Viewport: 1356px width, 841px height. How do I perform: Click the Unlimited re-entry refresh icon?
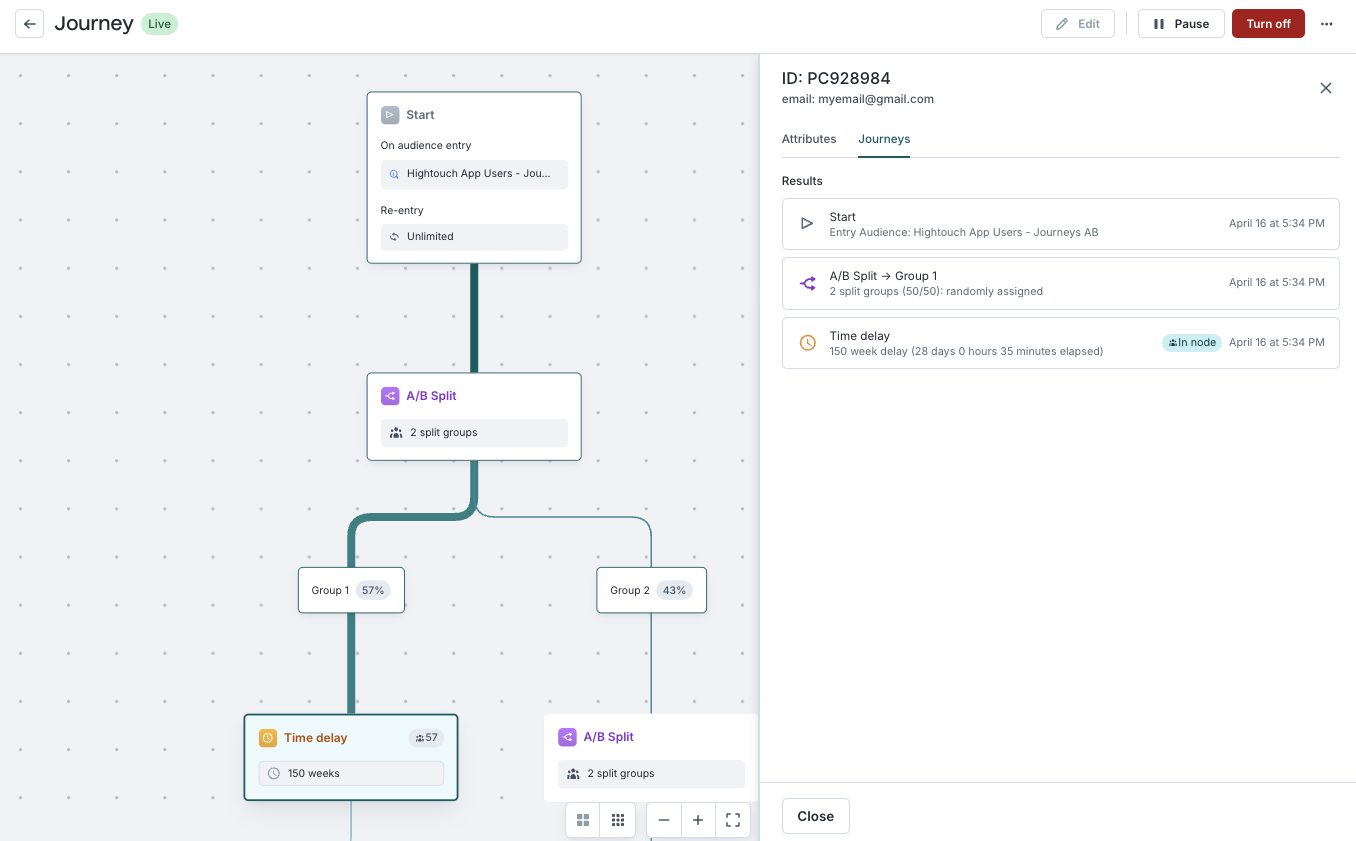pyautogui.click(x=394, y=237)
